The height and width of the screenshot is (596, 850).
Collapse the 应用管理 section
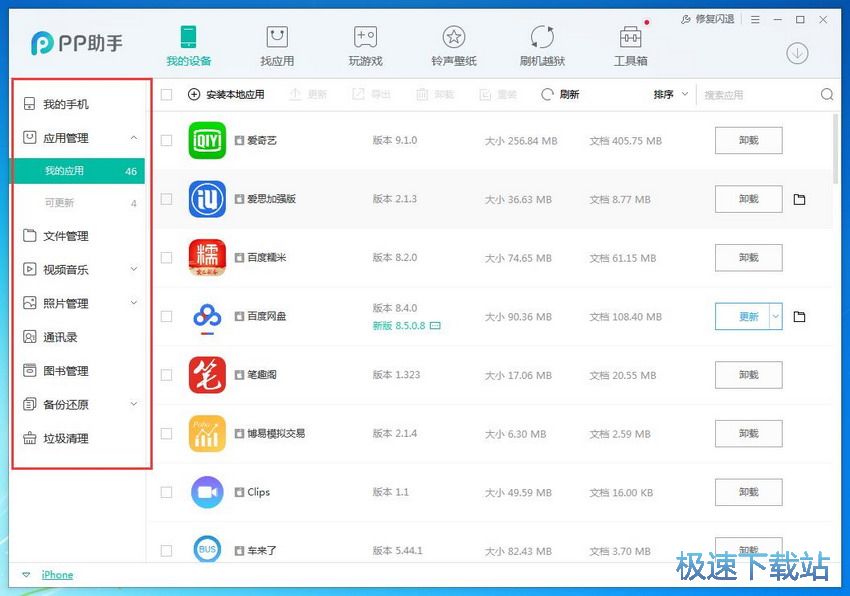click(134, 138)
